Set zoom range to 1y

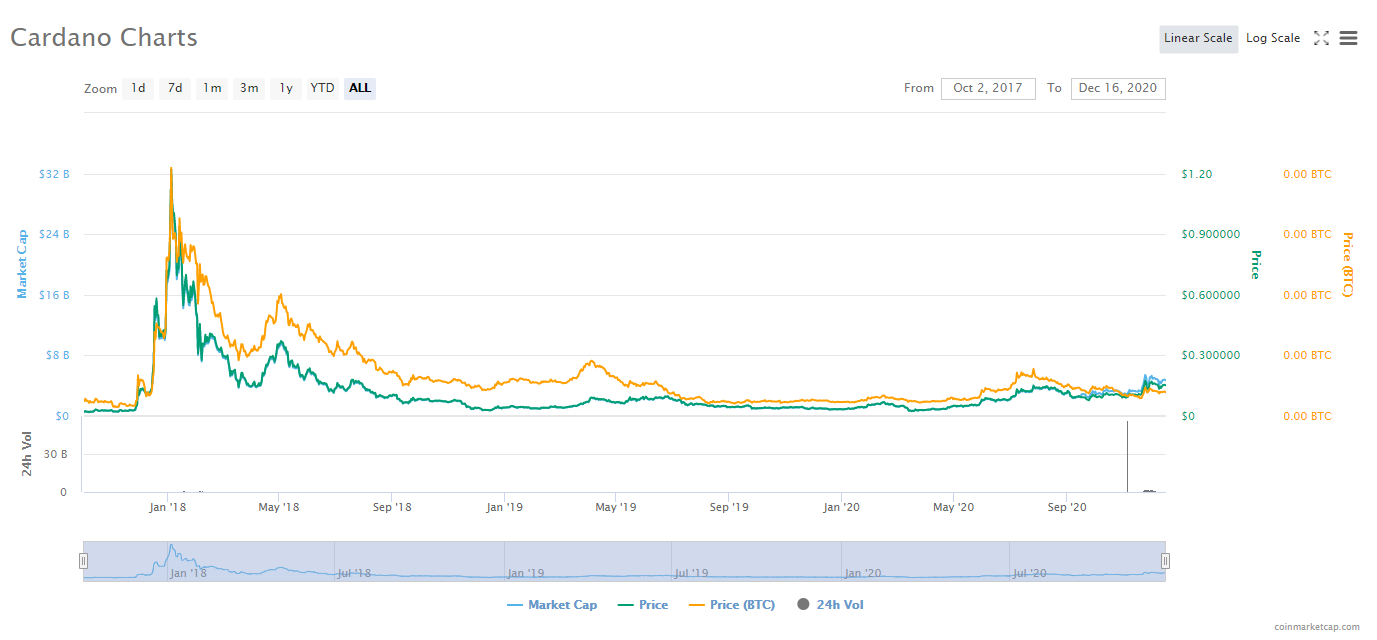coord(286,88)
